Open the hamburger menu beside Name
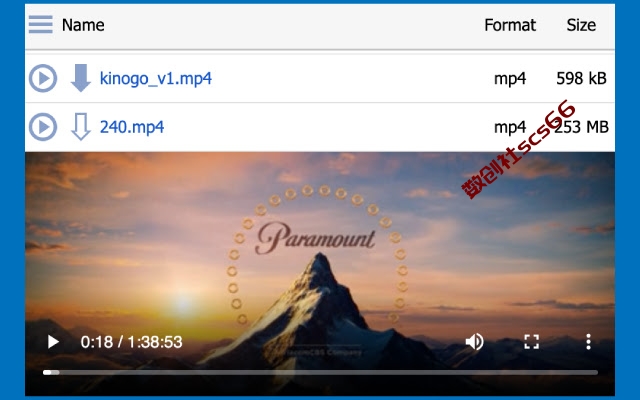 pos(40,24)
